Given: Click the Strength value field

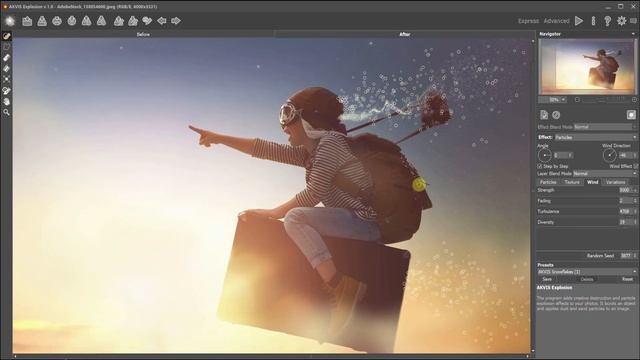Looking at the screenshot, I should 624,190.
